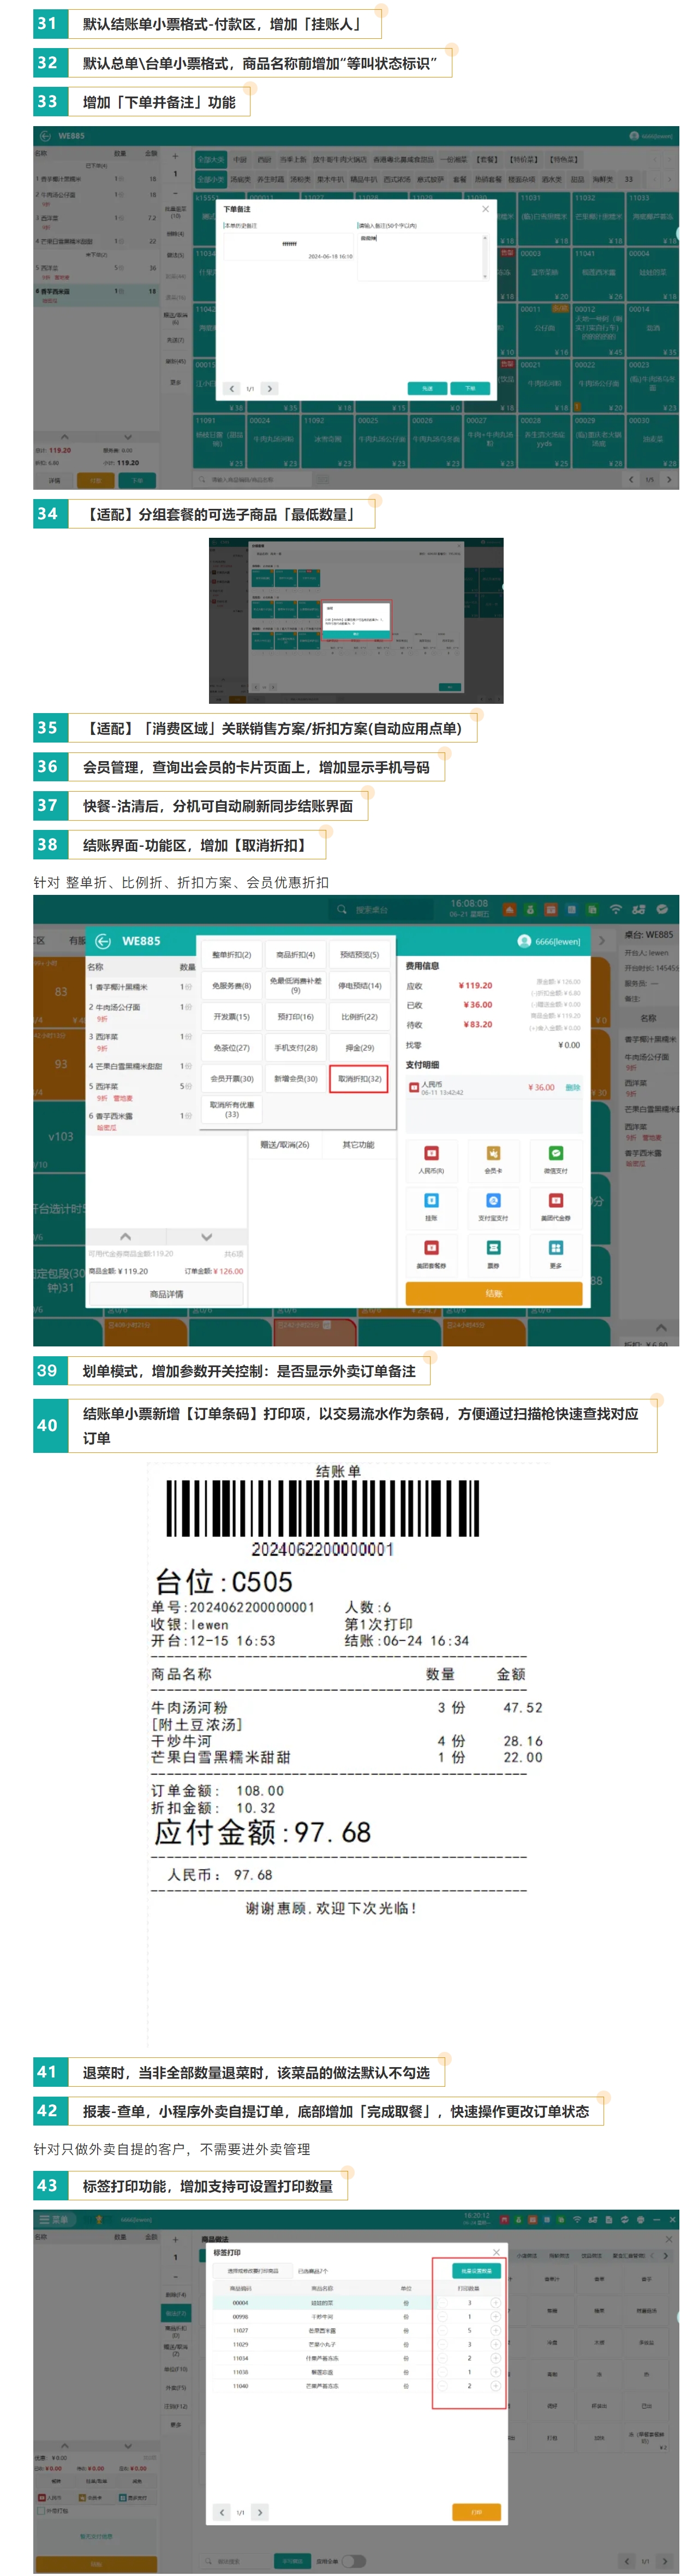Choose the 支付宝支付 payment icon
Screen dimensions: 699x2576
[x=493, y=1200]
